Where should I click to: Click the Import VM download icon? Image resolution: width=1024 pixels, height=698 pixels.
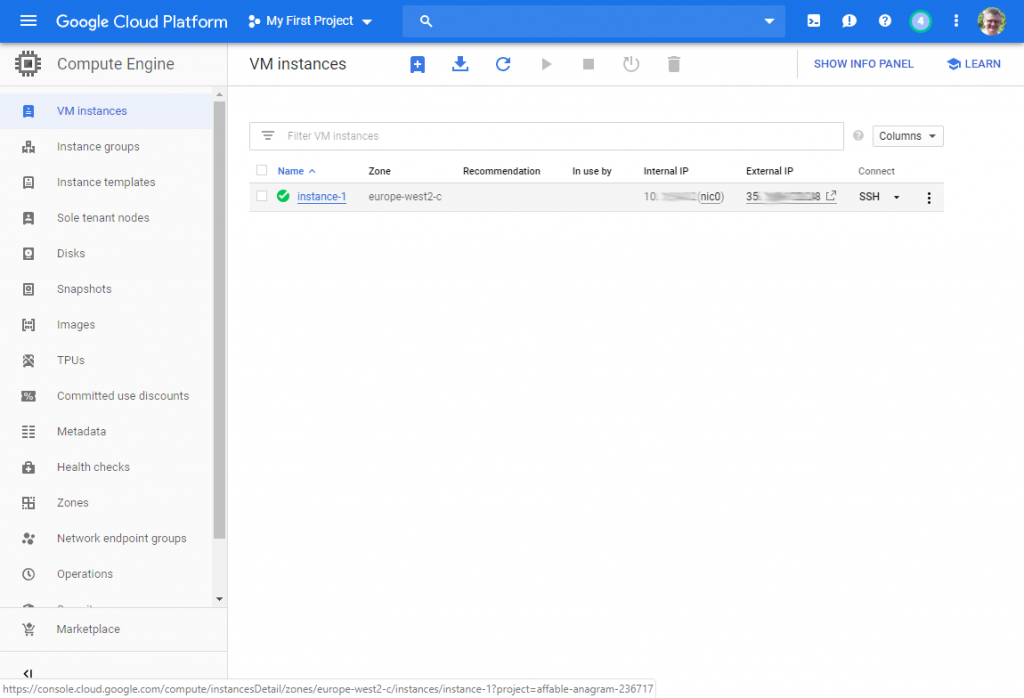click(x=460, y=64)
